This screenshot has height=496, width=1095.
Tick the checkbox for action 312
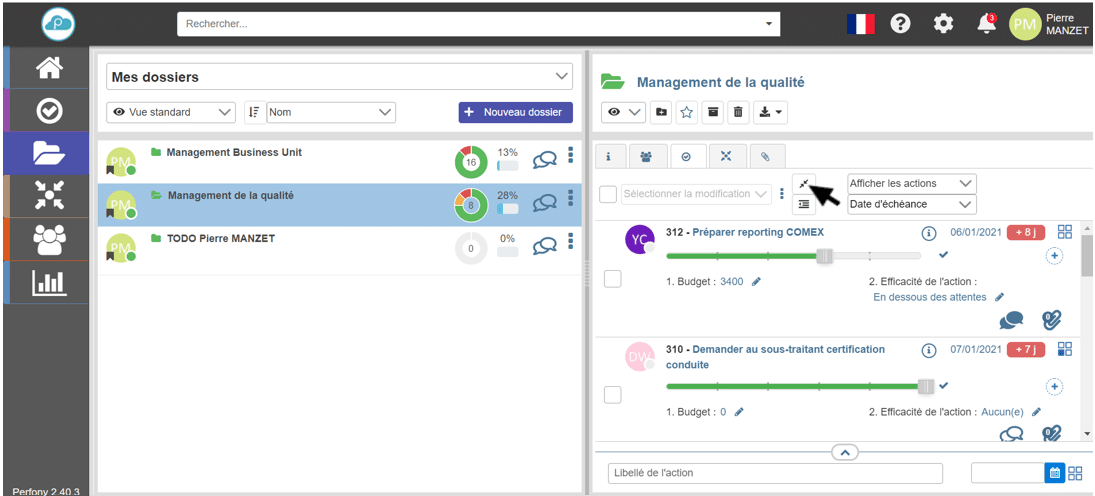(x=613, y=279)
